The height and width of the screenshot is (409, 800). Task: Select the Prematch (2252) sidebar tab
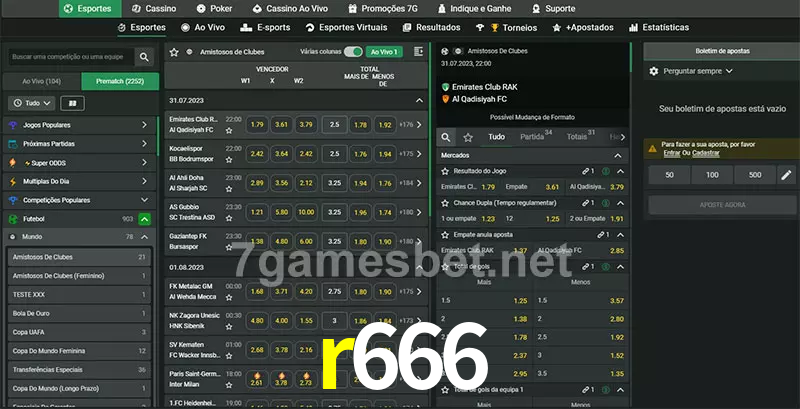[x=120, y=82]
